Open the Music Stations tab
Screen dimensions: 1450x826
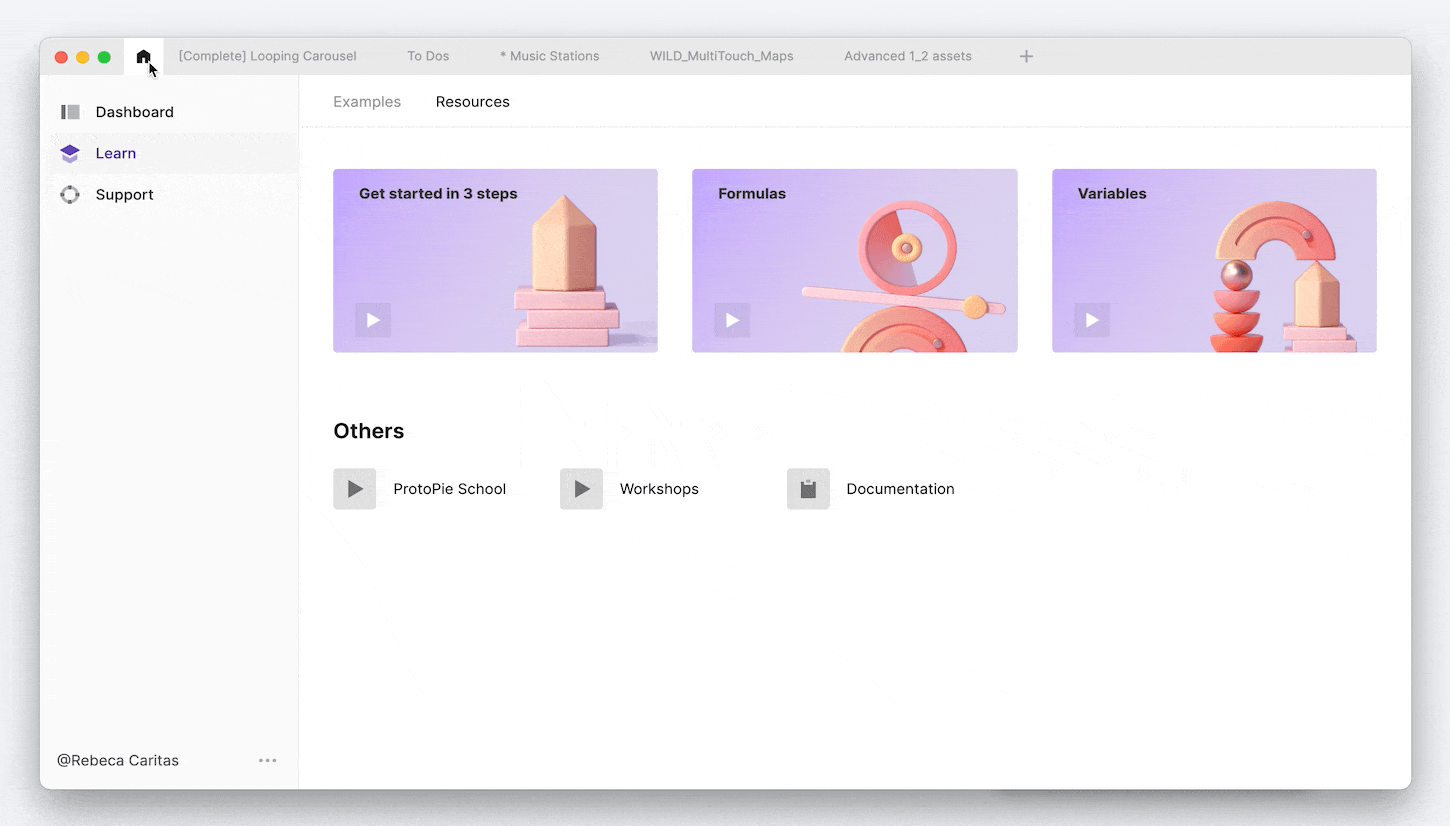[x=549, y=56]
